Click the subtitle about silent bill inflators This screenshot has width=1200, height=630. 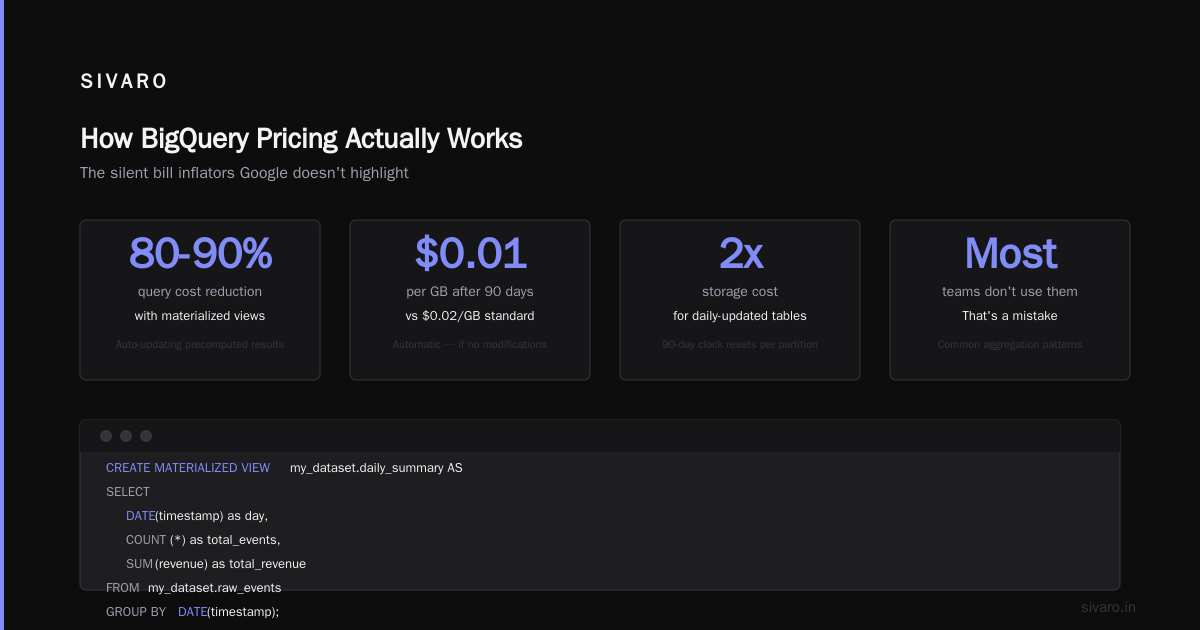[244, 173]
